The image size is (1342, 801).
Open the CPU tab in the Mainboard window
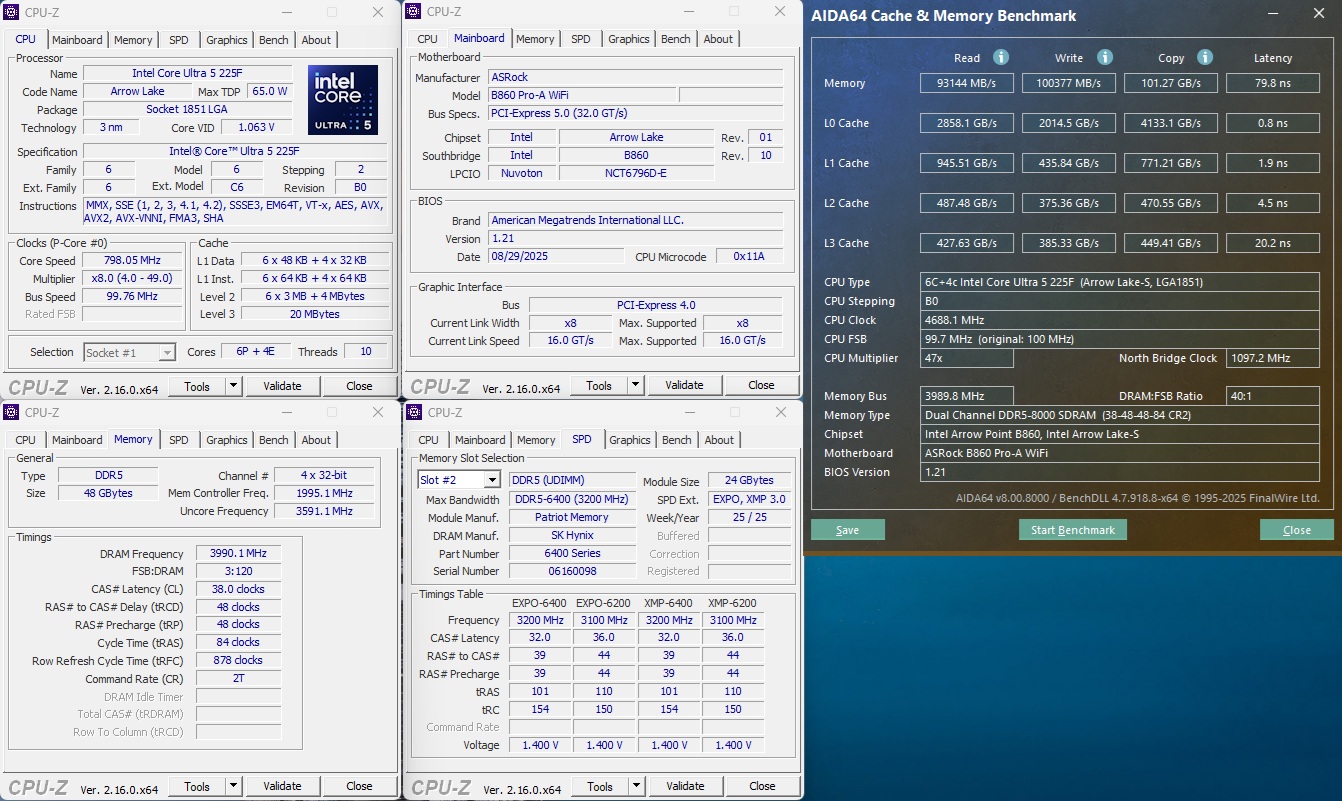(428, 39)
